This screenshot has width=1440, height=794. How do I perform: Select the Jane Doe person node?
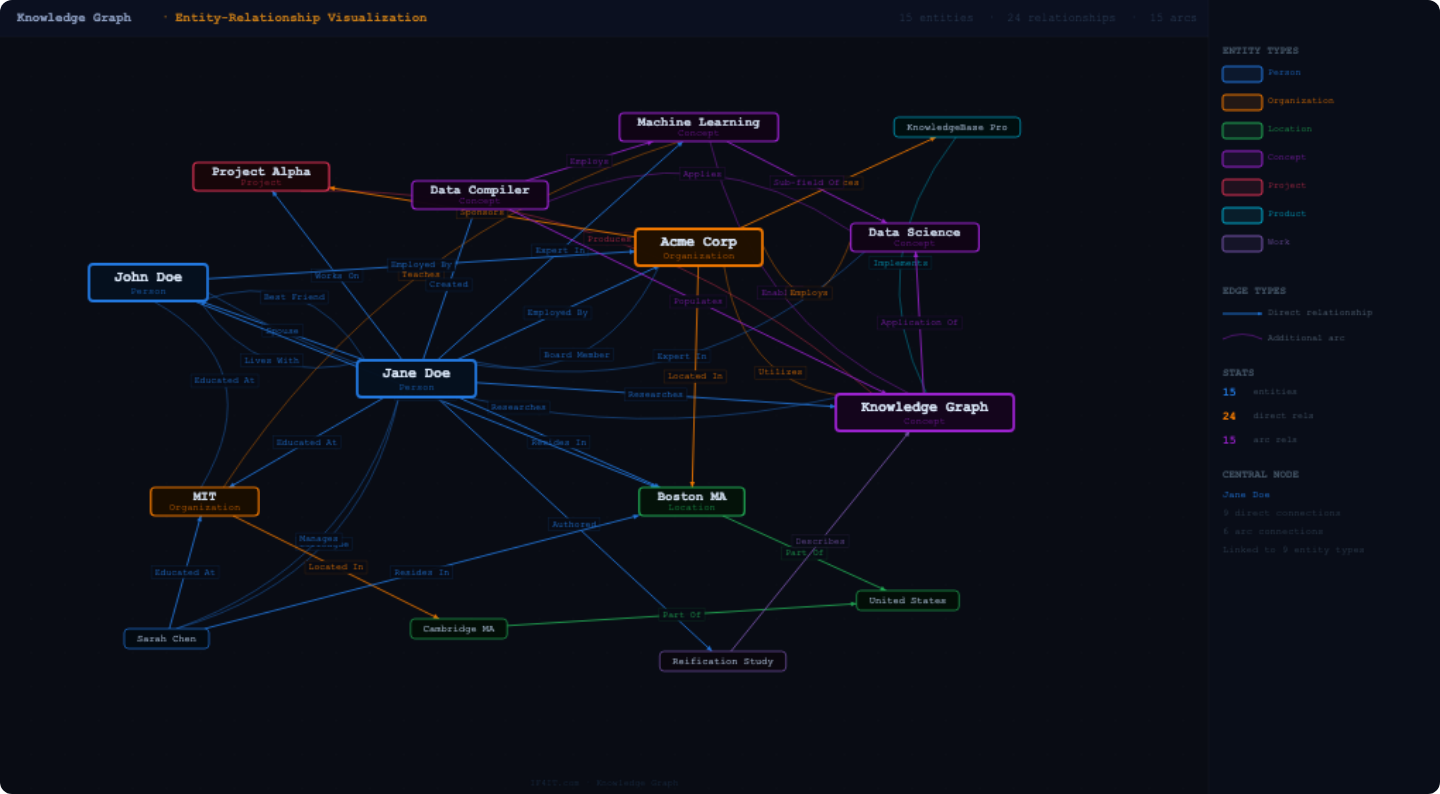pyautogui.click(x=416, y=378)
